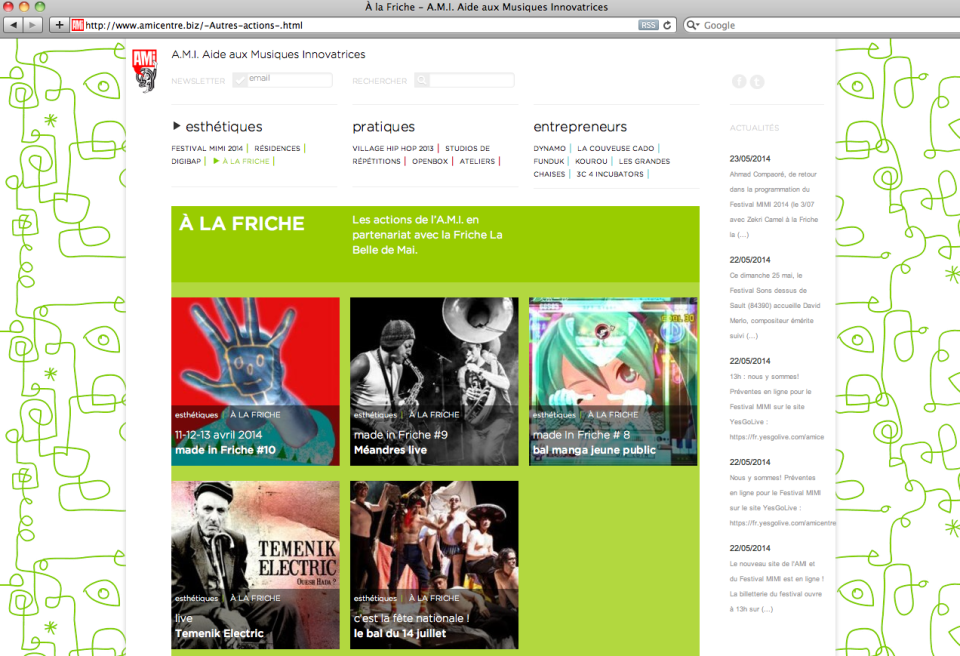Open the entrepreneurs section heading

tap(580, 127)
